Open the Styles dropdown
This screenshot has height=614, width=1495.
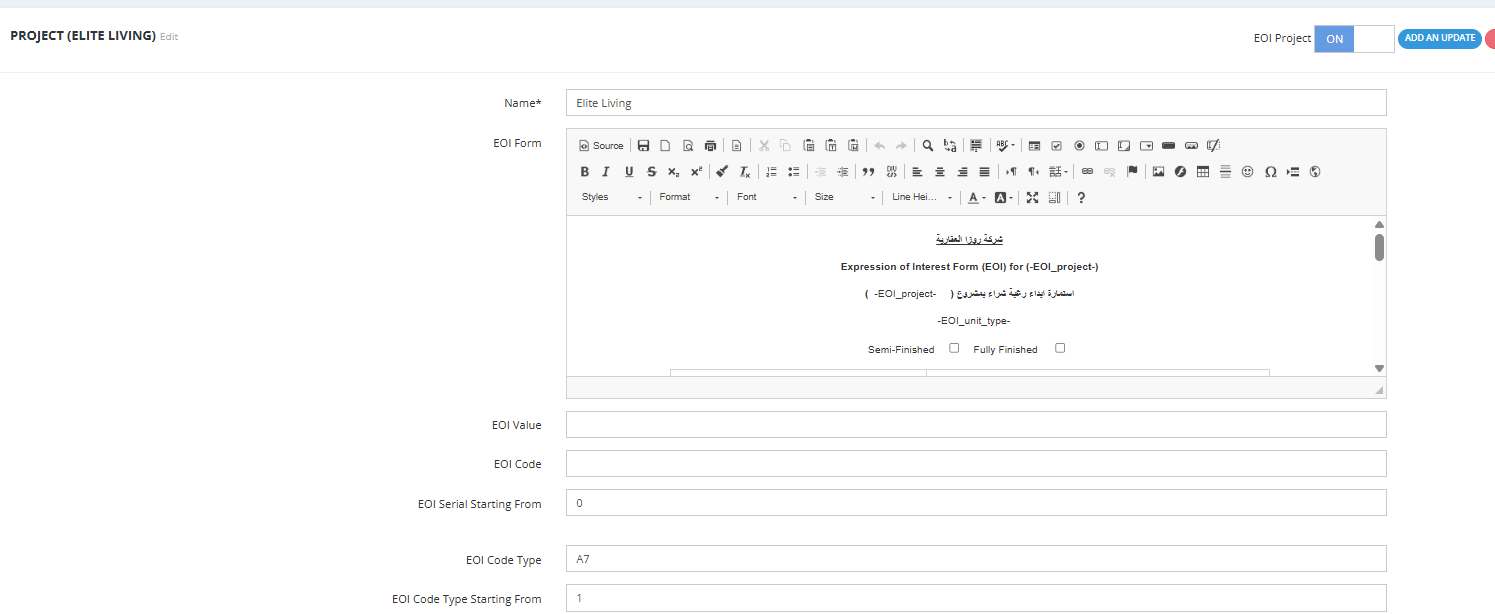tap(611, 198)
